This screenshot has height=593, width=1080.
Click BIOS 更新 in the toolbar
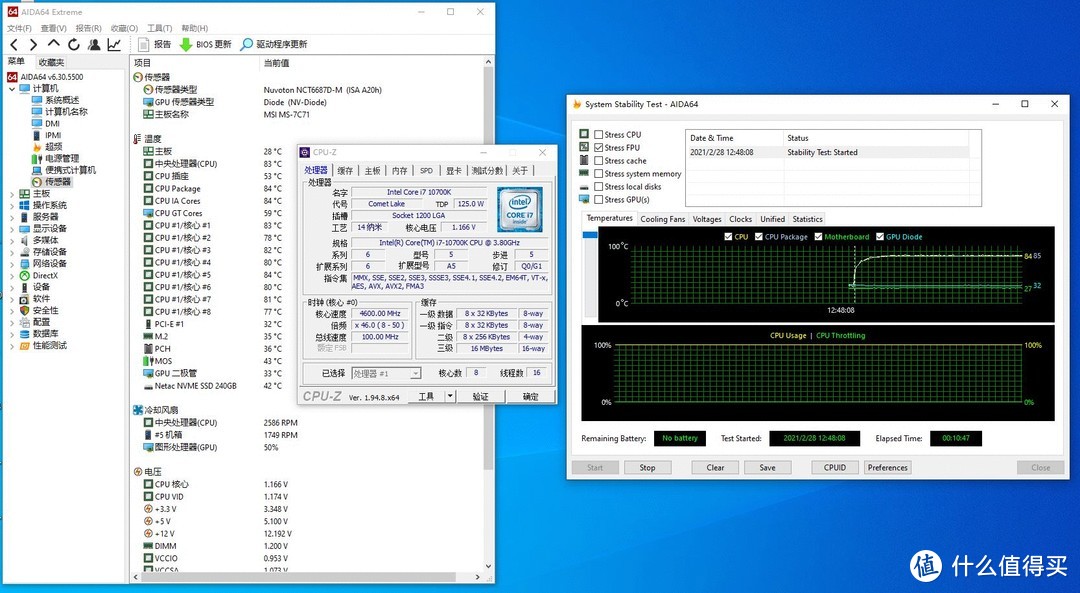pos(205,44)
